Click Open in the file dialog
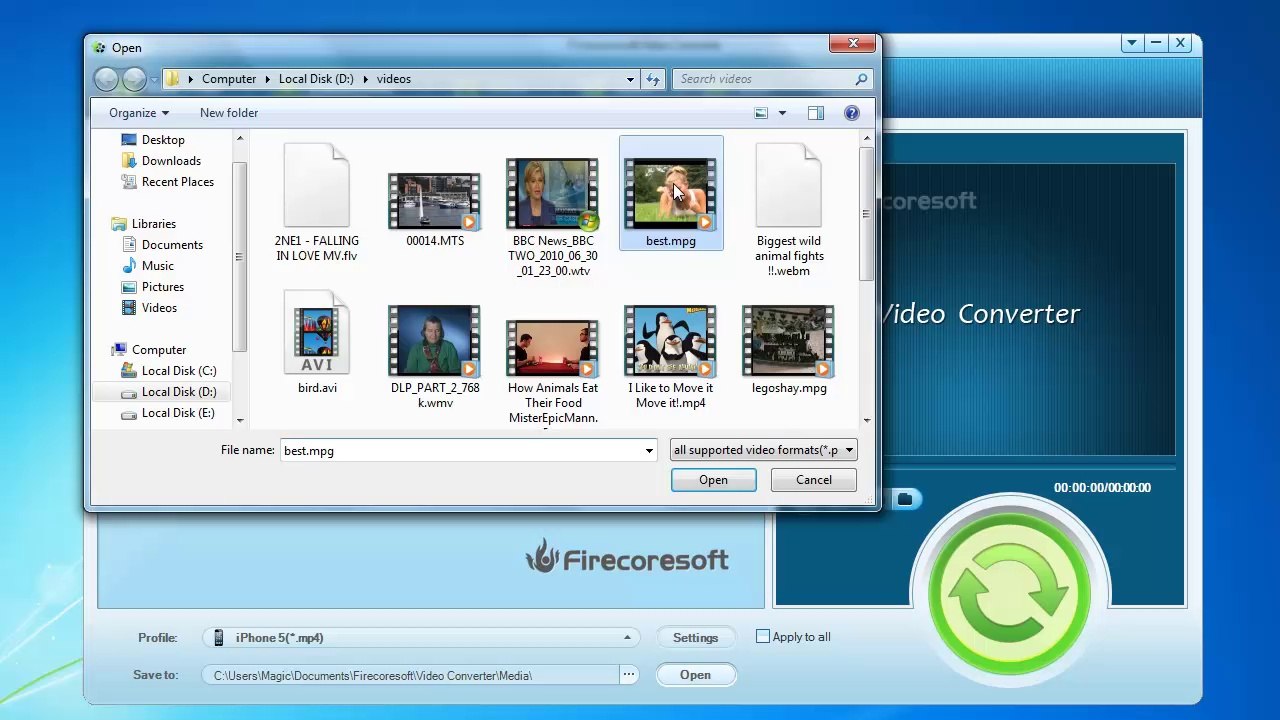This screenshot has width=1280, height=720. (x=713, y=480)
